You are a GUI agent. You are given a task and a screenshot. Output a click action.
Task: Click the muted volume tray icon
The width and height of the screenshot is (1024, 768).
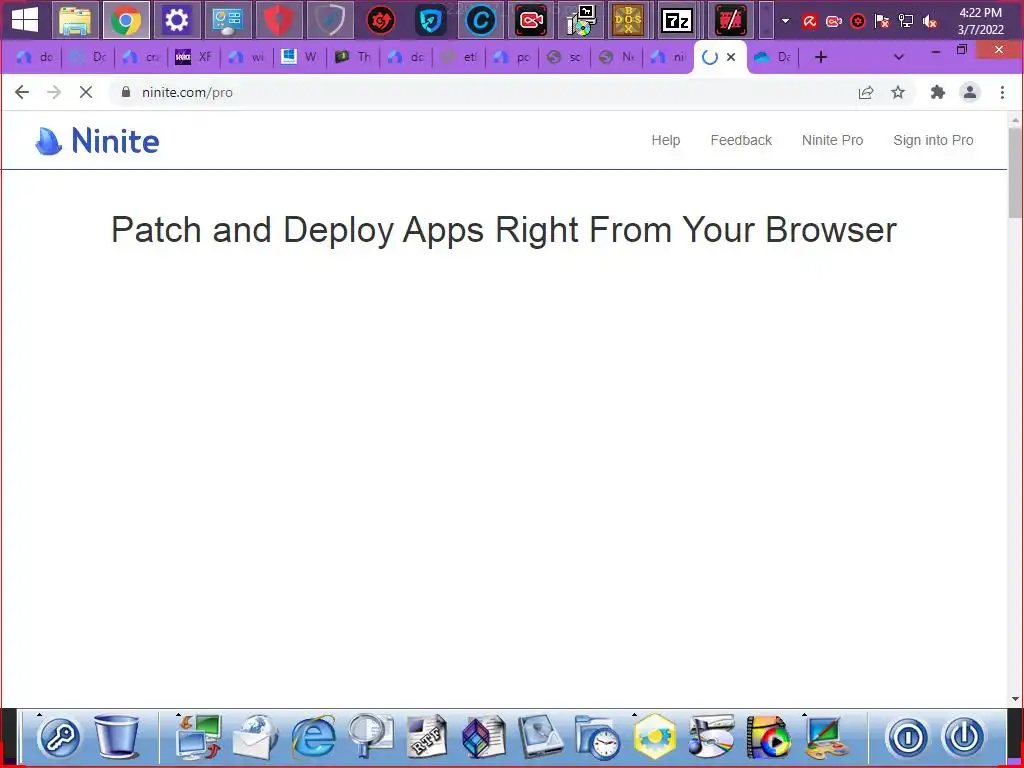pyautogui.click(x=930, y=22)
